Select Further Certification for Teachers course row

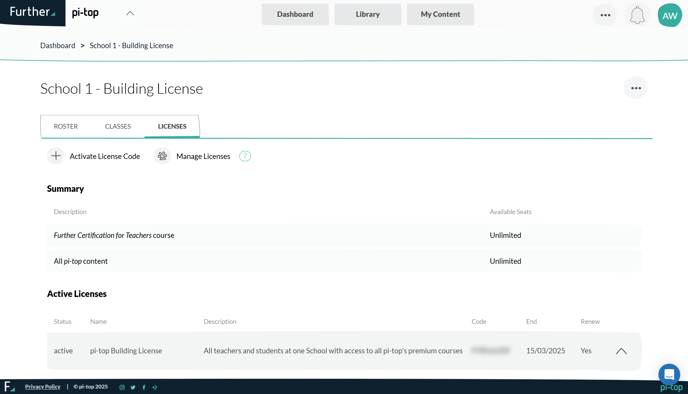[x=344, y=235]
